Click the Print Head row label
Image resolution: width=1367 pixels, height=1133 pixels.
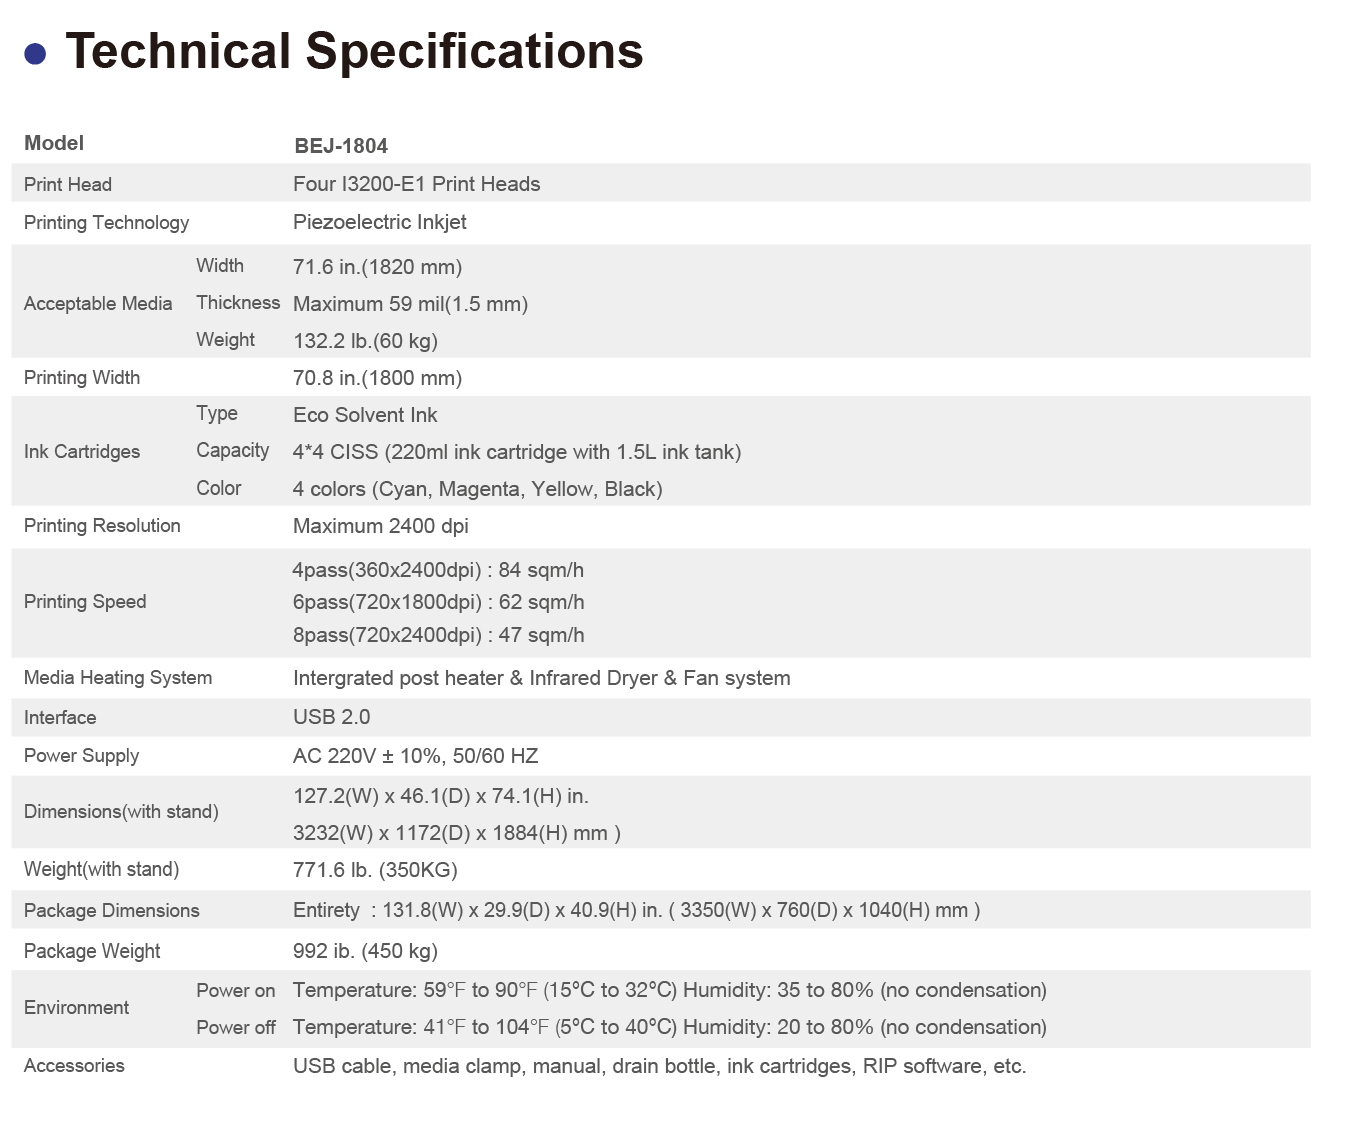pyautogui.click(x=68, y=185)
